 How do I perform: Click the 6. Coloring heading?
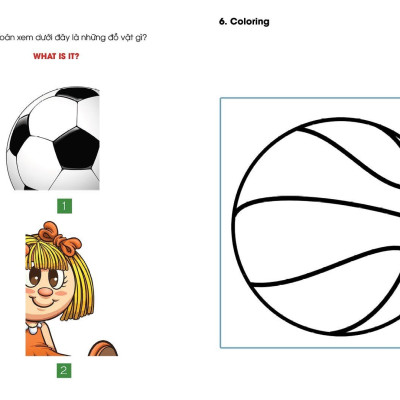[x=244, y=22]
